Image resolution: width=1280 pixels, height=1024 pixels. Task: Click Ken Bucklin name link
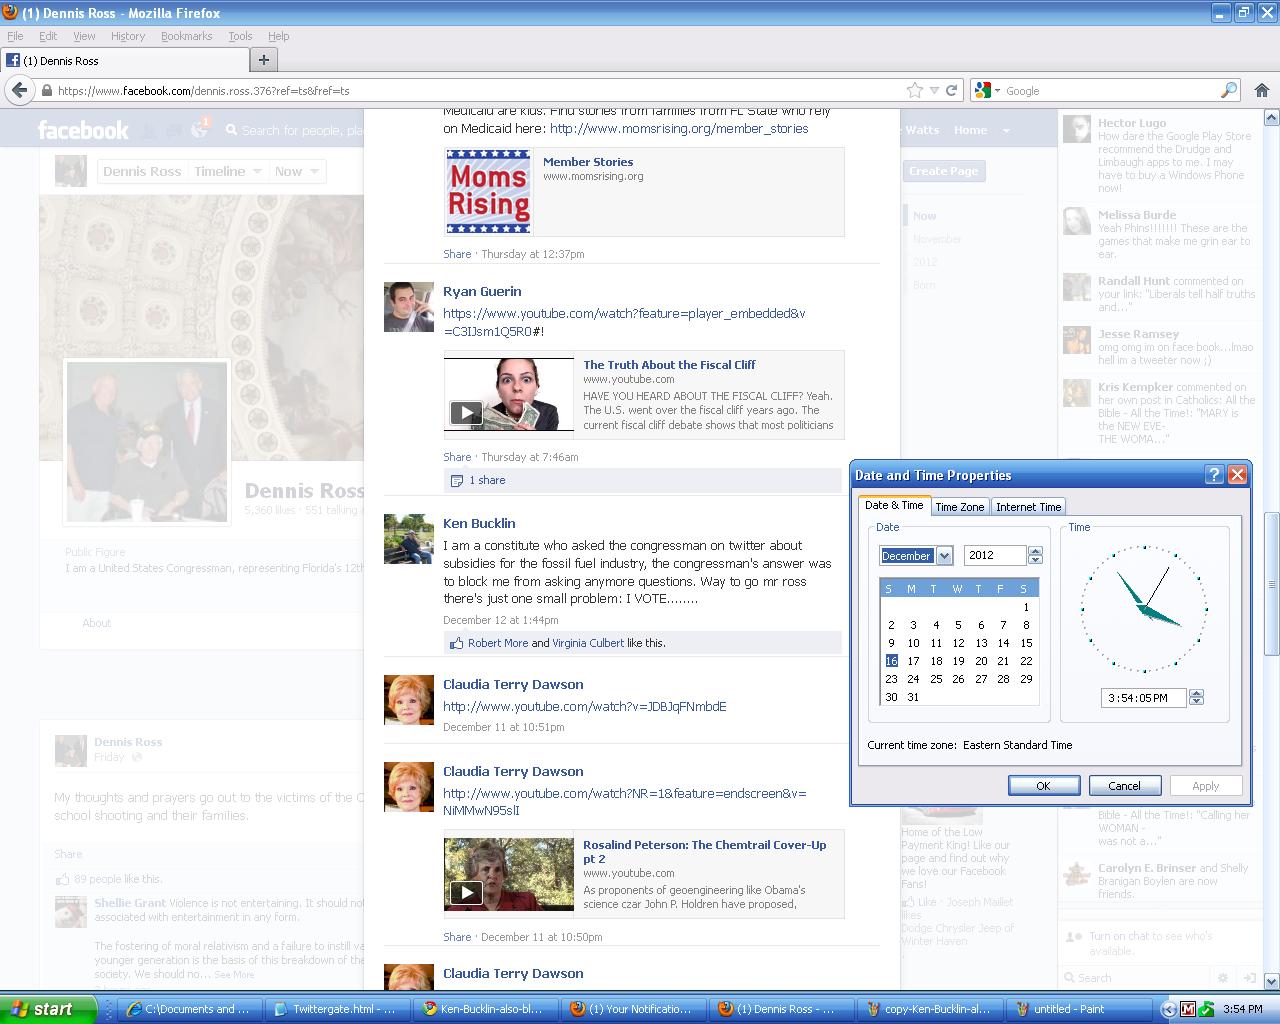(479, 523)
